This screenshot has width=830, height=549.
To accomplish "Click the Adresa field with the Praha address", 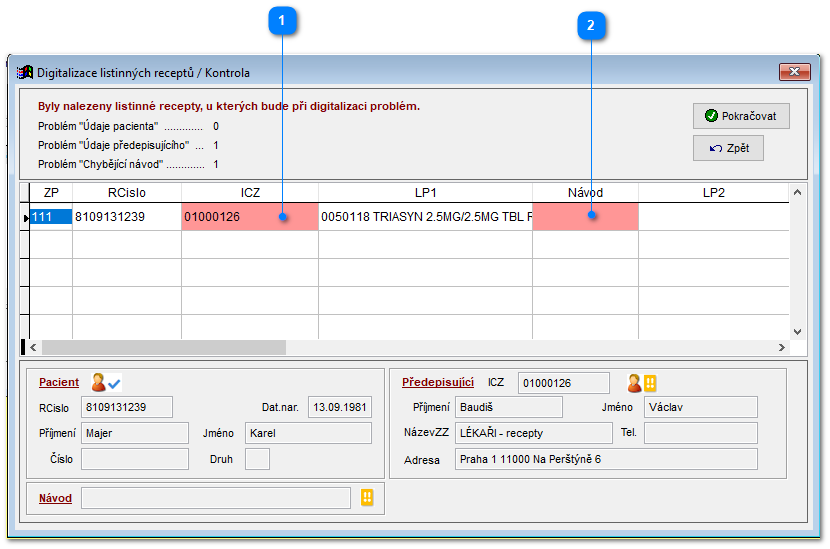I will click(605, 459).
